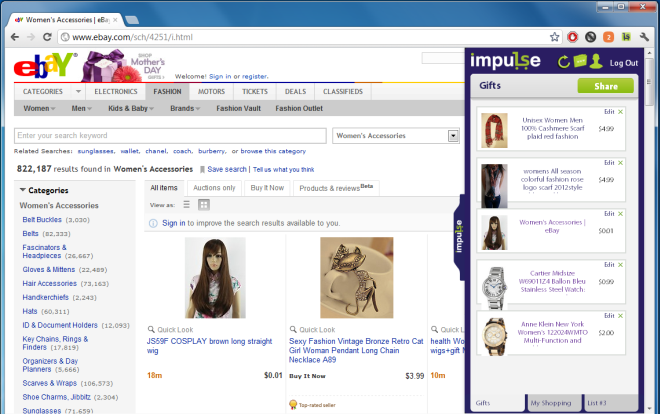660x414 pixels.
Task: Select the Buy It Now tab
Action: pyautogui.click(x=267, y=188)
